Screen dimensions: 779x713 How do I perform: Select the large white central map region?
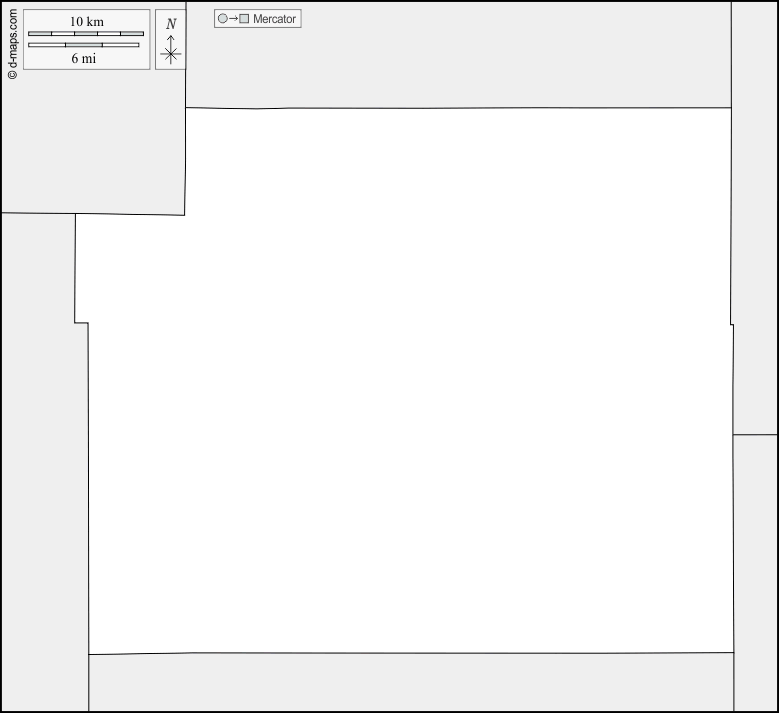[410, 400]
